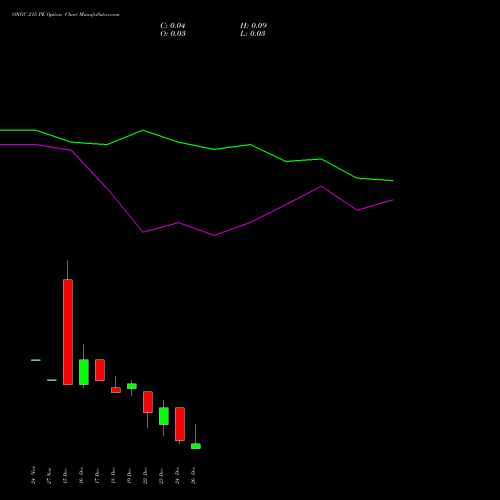Select the flat dash candle for 24 Nov
Image resolution: width=500 pixels, height=500 pixels.
coord(36,360)
